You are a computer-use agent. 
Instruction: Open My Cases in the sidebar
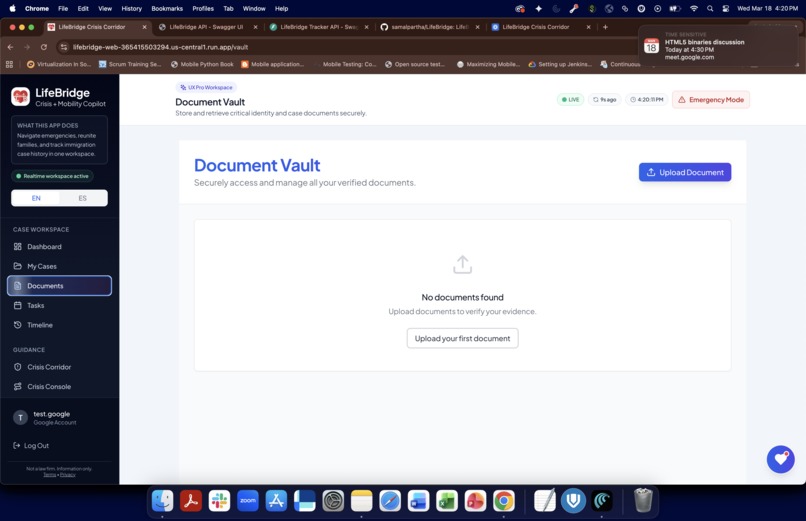pos(59,266)
